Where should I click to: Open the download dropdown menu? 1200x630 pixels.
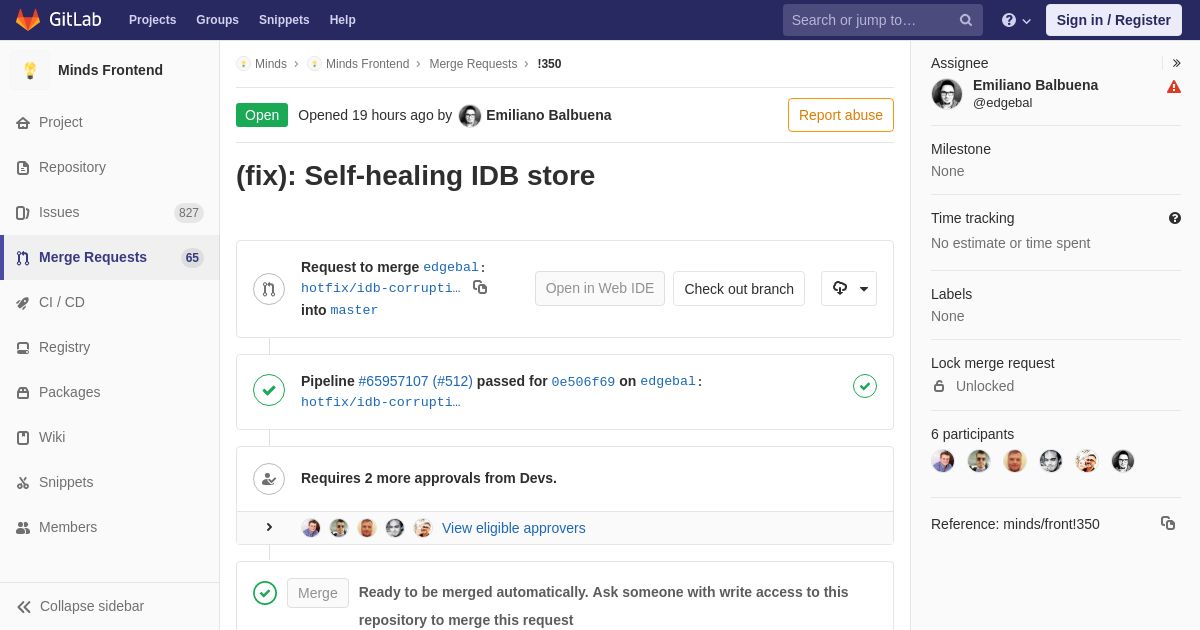click(848, 289)
